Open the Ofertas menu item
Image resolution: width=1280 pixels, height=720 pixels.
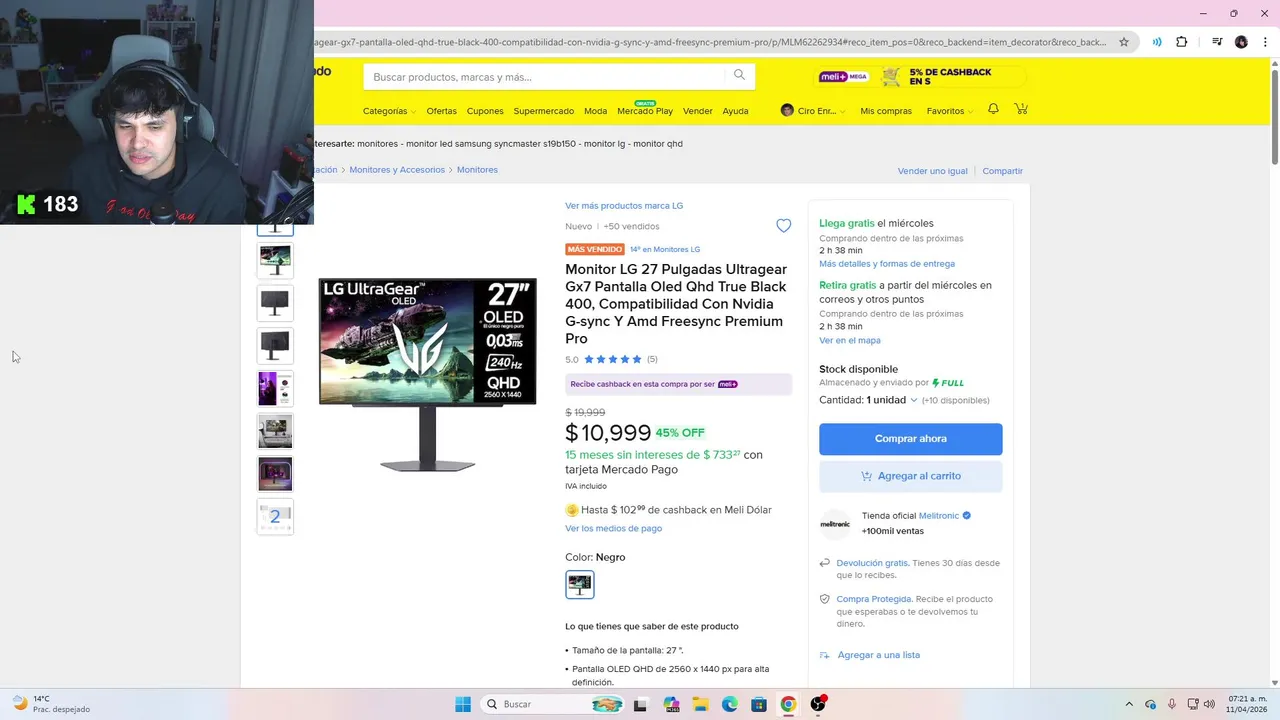point(441,111)
